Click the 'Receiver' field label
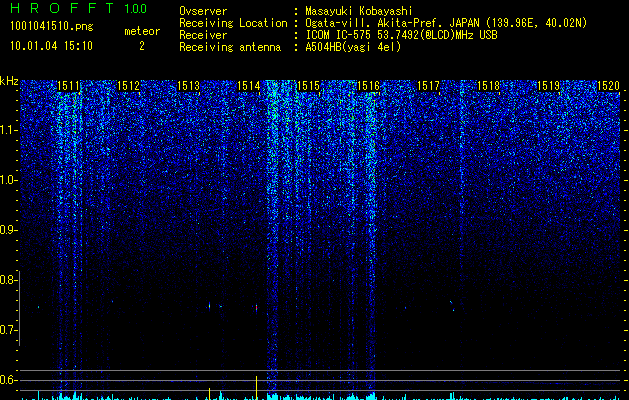Image resolution: width=629 pixels, height=400 pixels. coord(203,35)
